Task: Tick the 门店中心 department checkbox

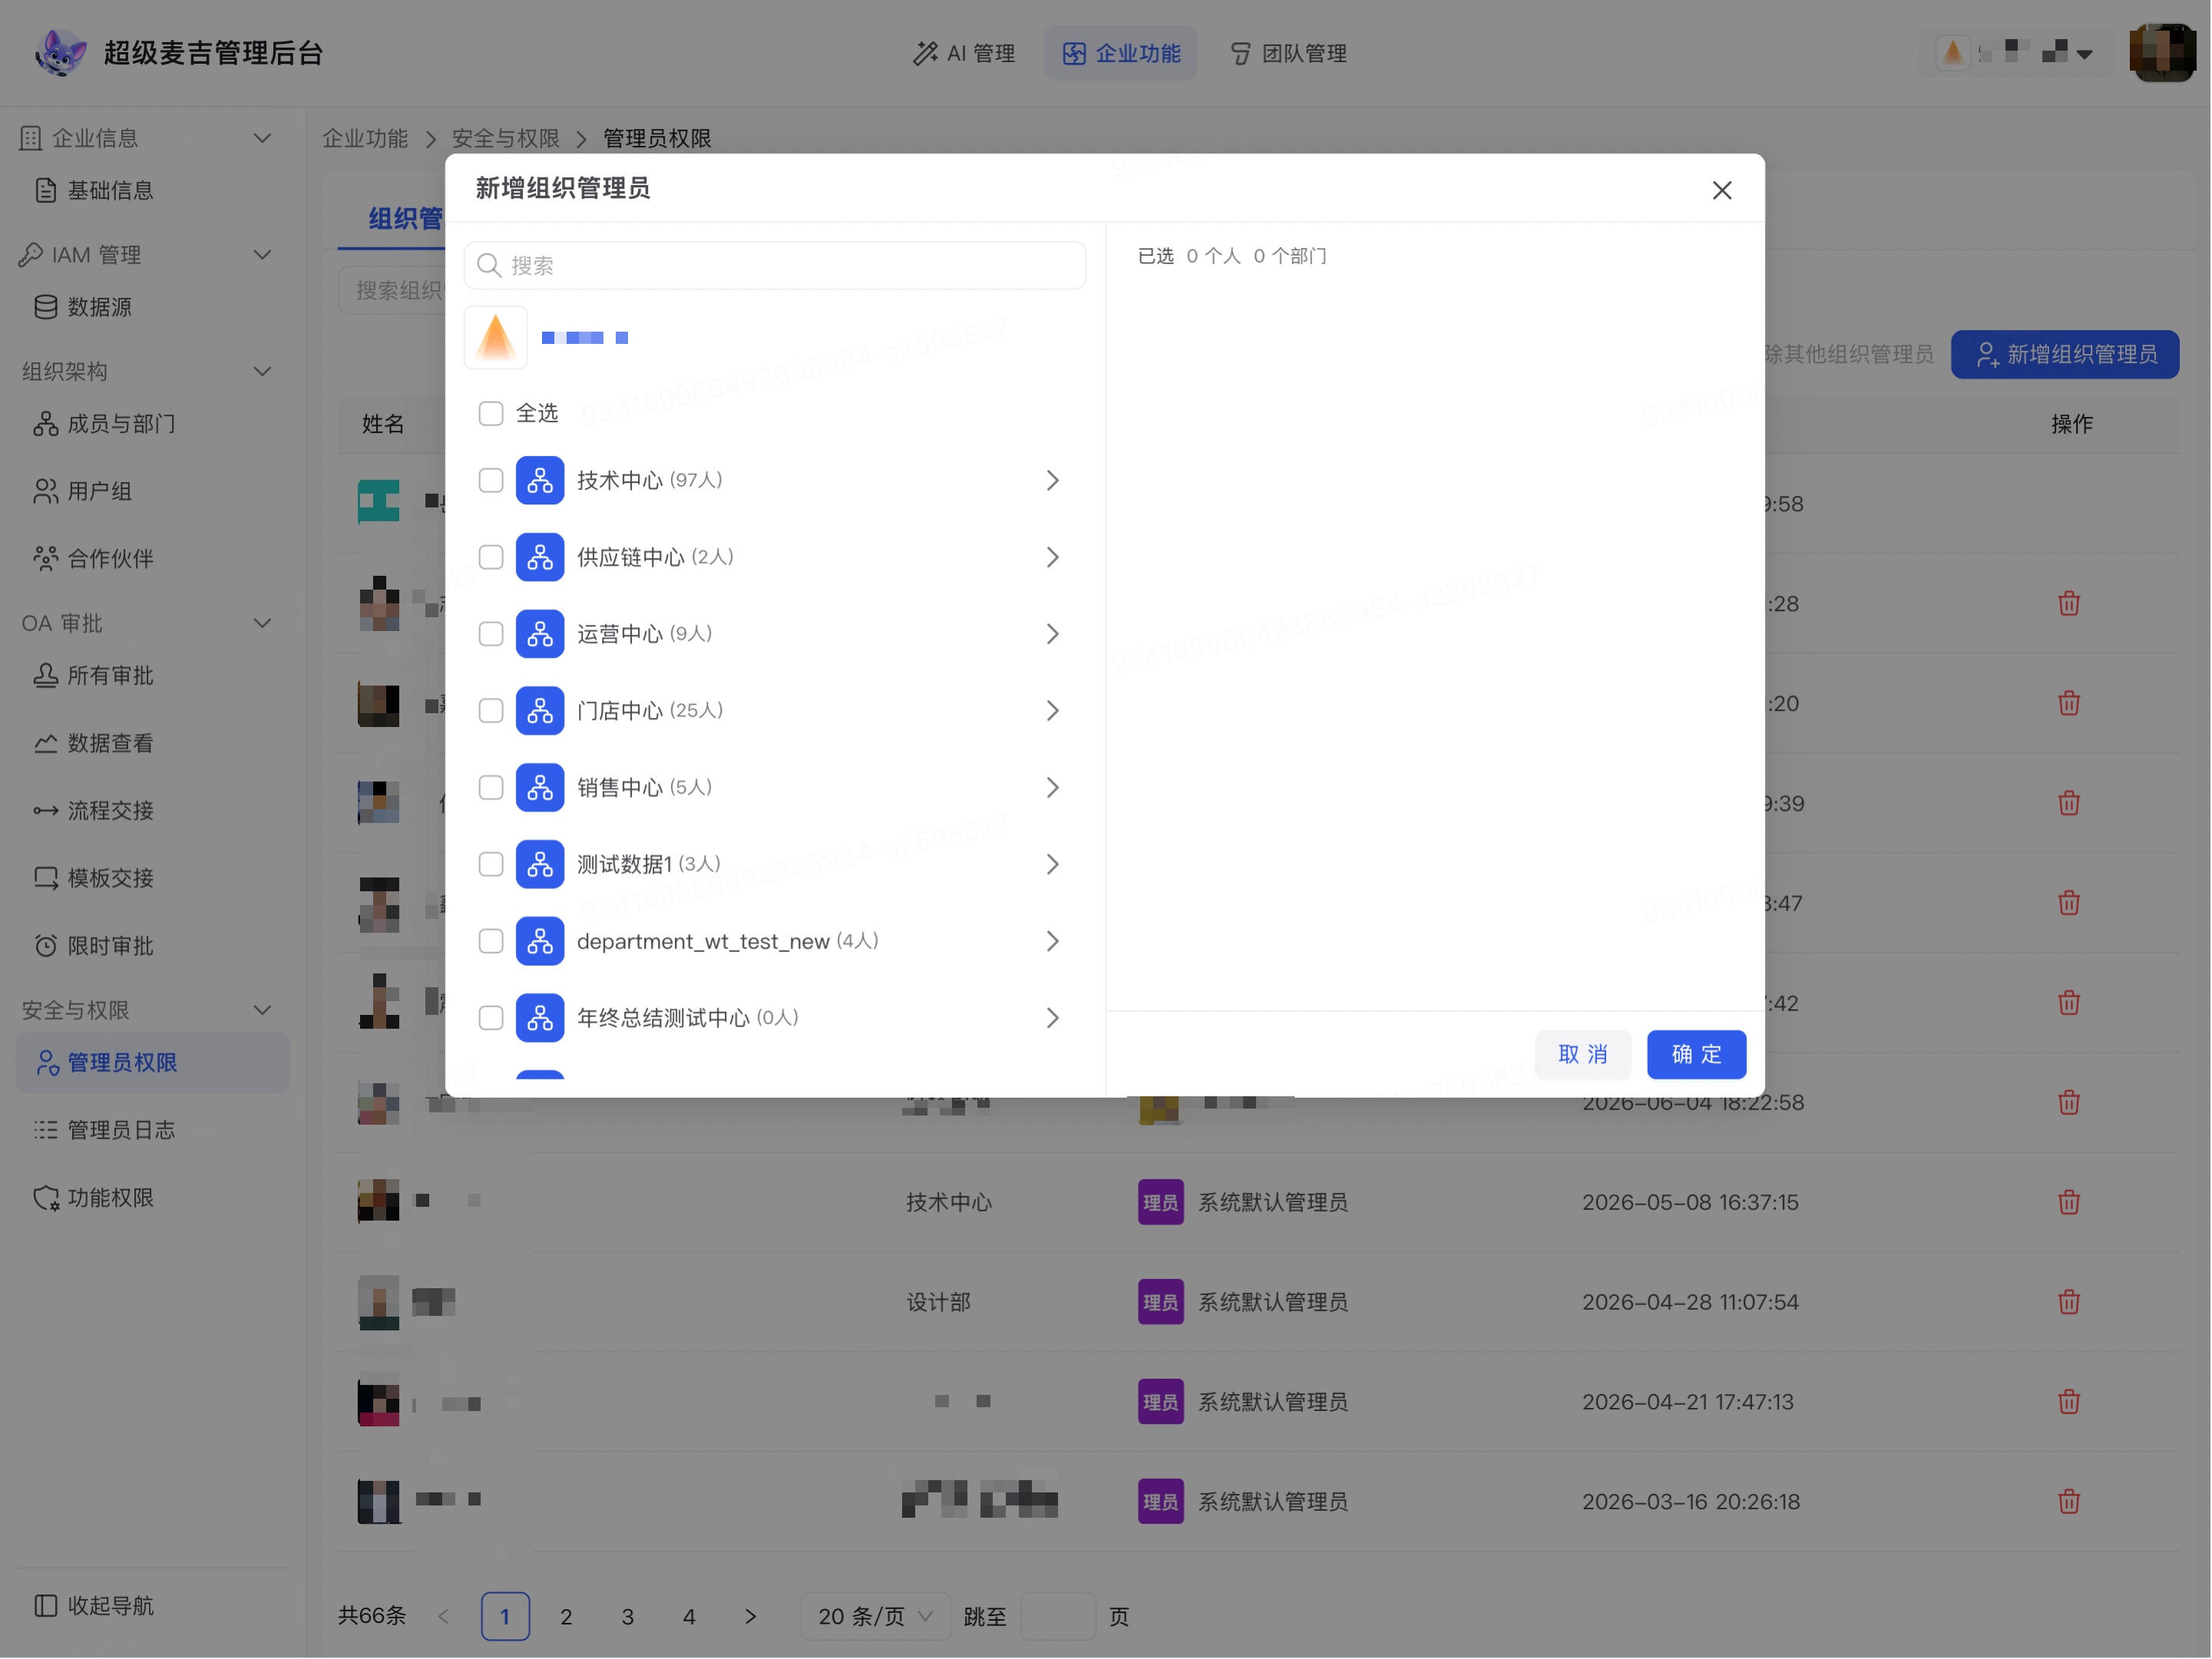Action: (x=490, y=711)
